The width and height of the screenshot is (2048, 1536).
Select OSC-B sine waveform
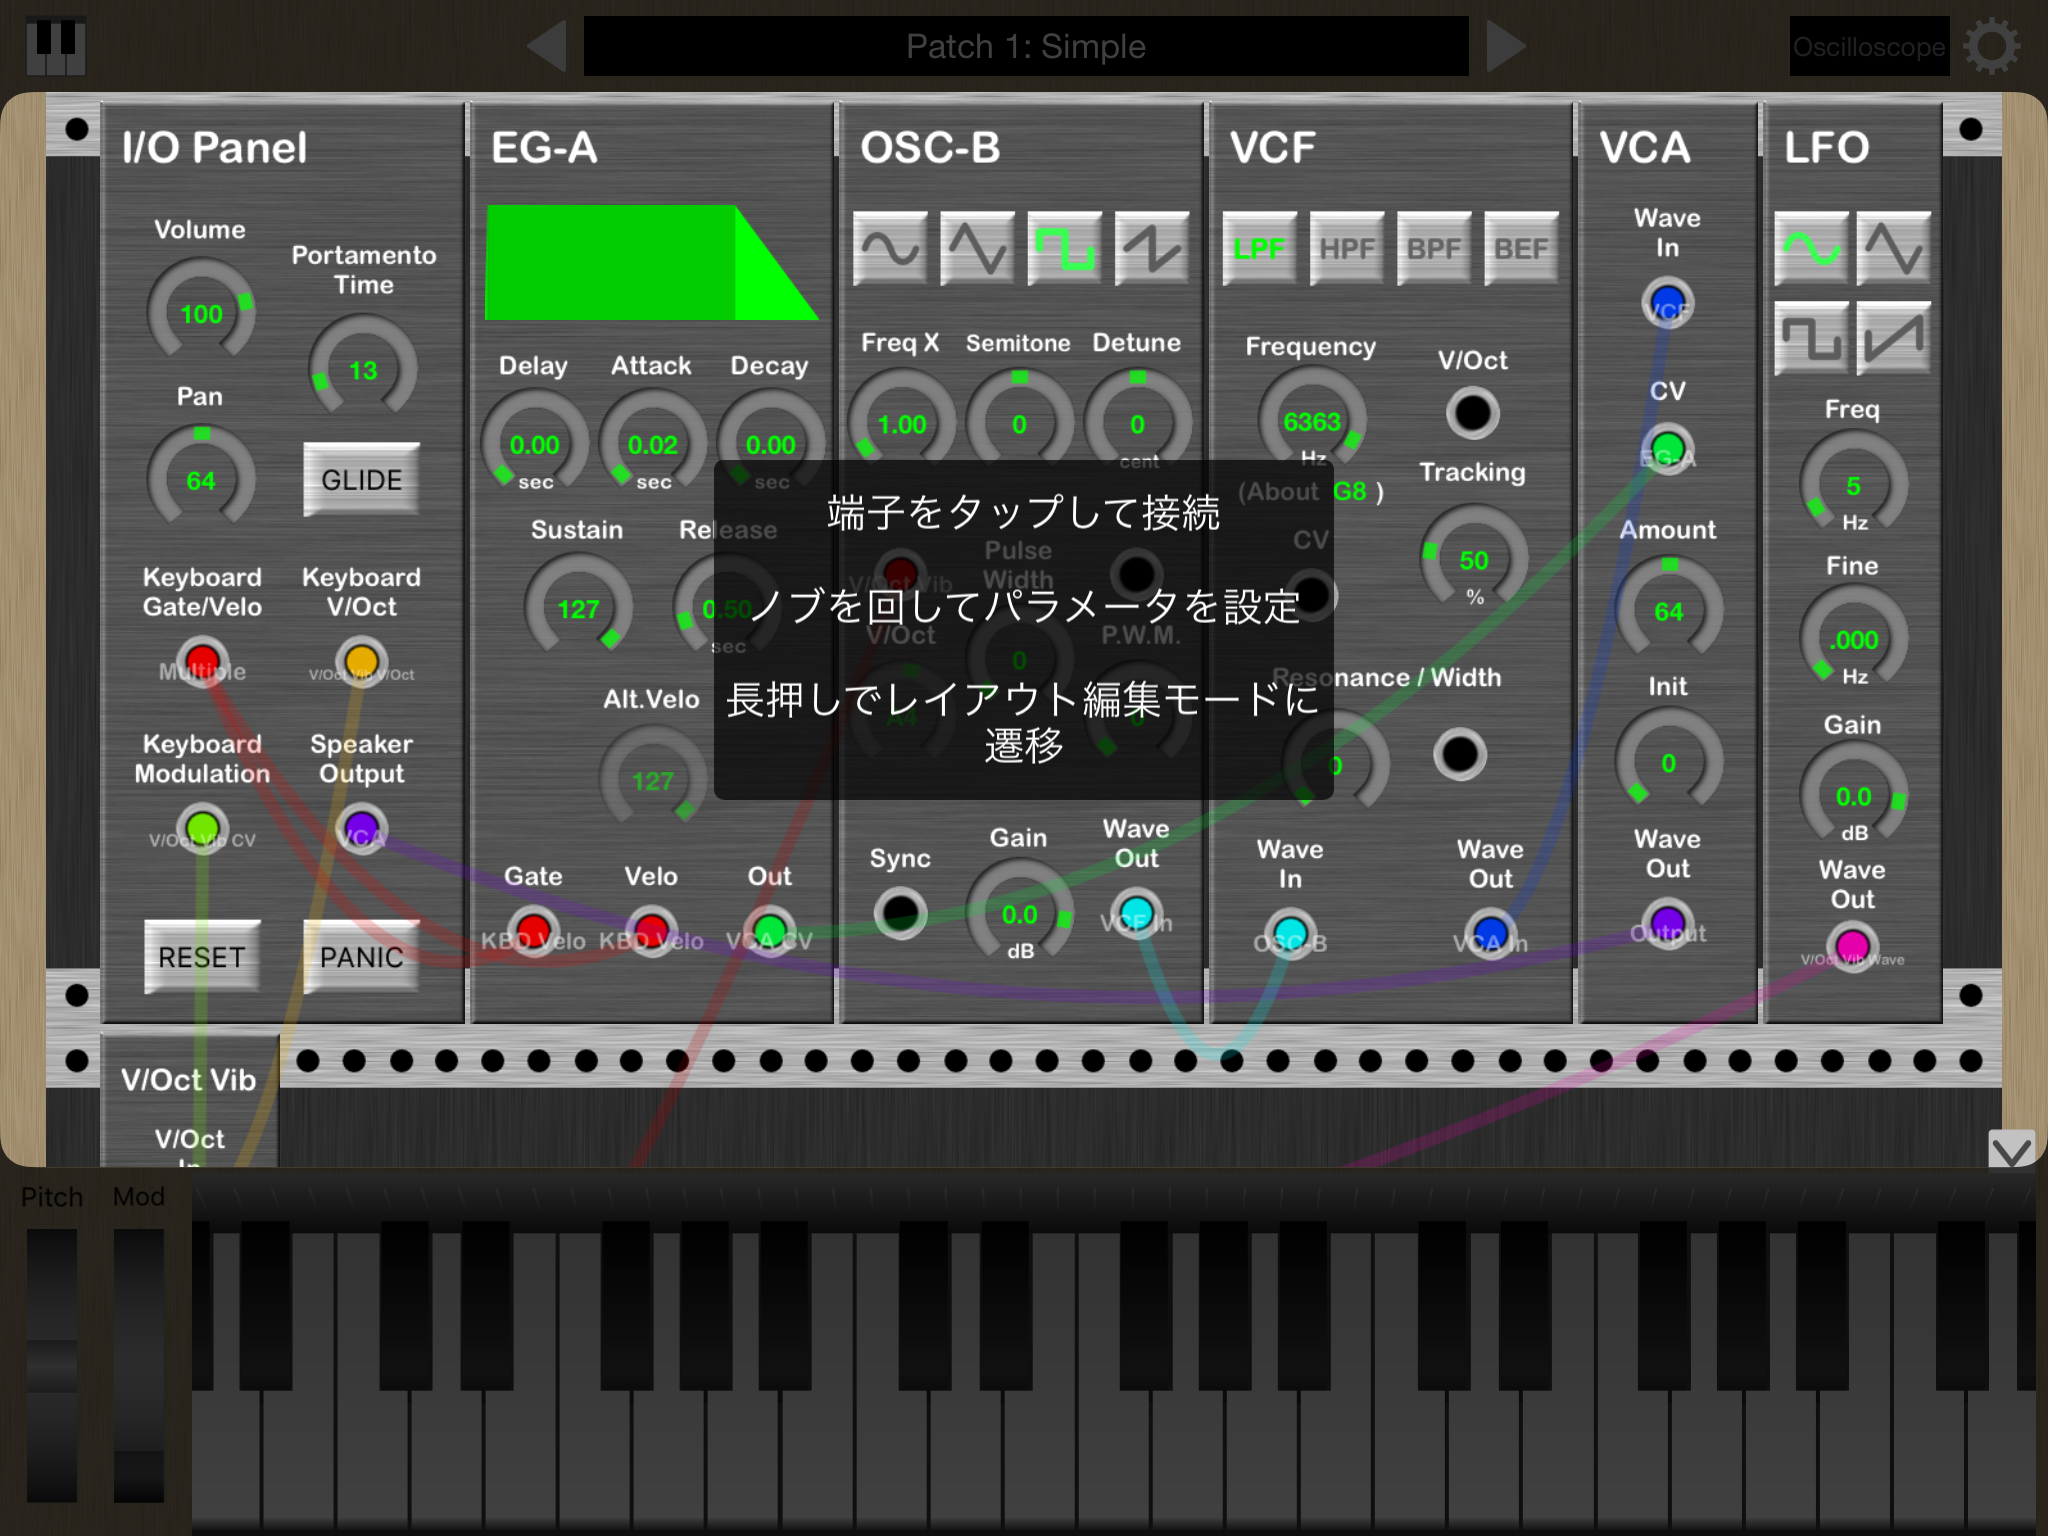point(890,248)
